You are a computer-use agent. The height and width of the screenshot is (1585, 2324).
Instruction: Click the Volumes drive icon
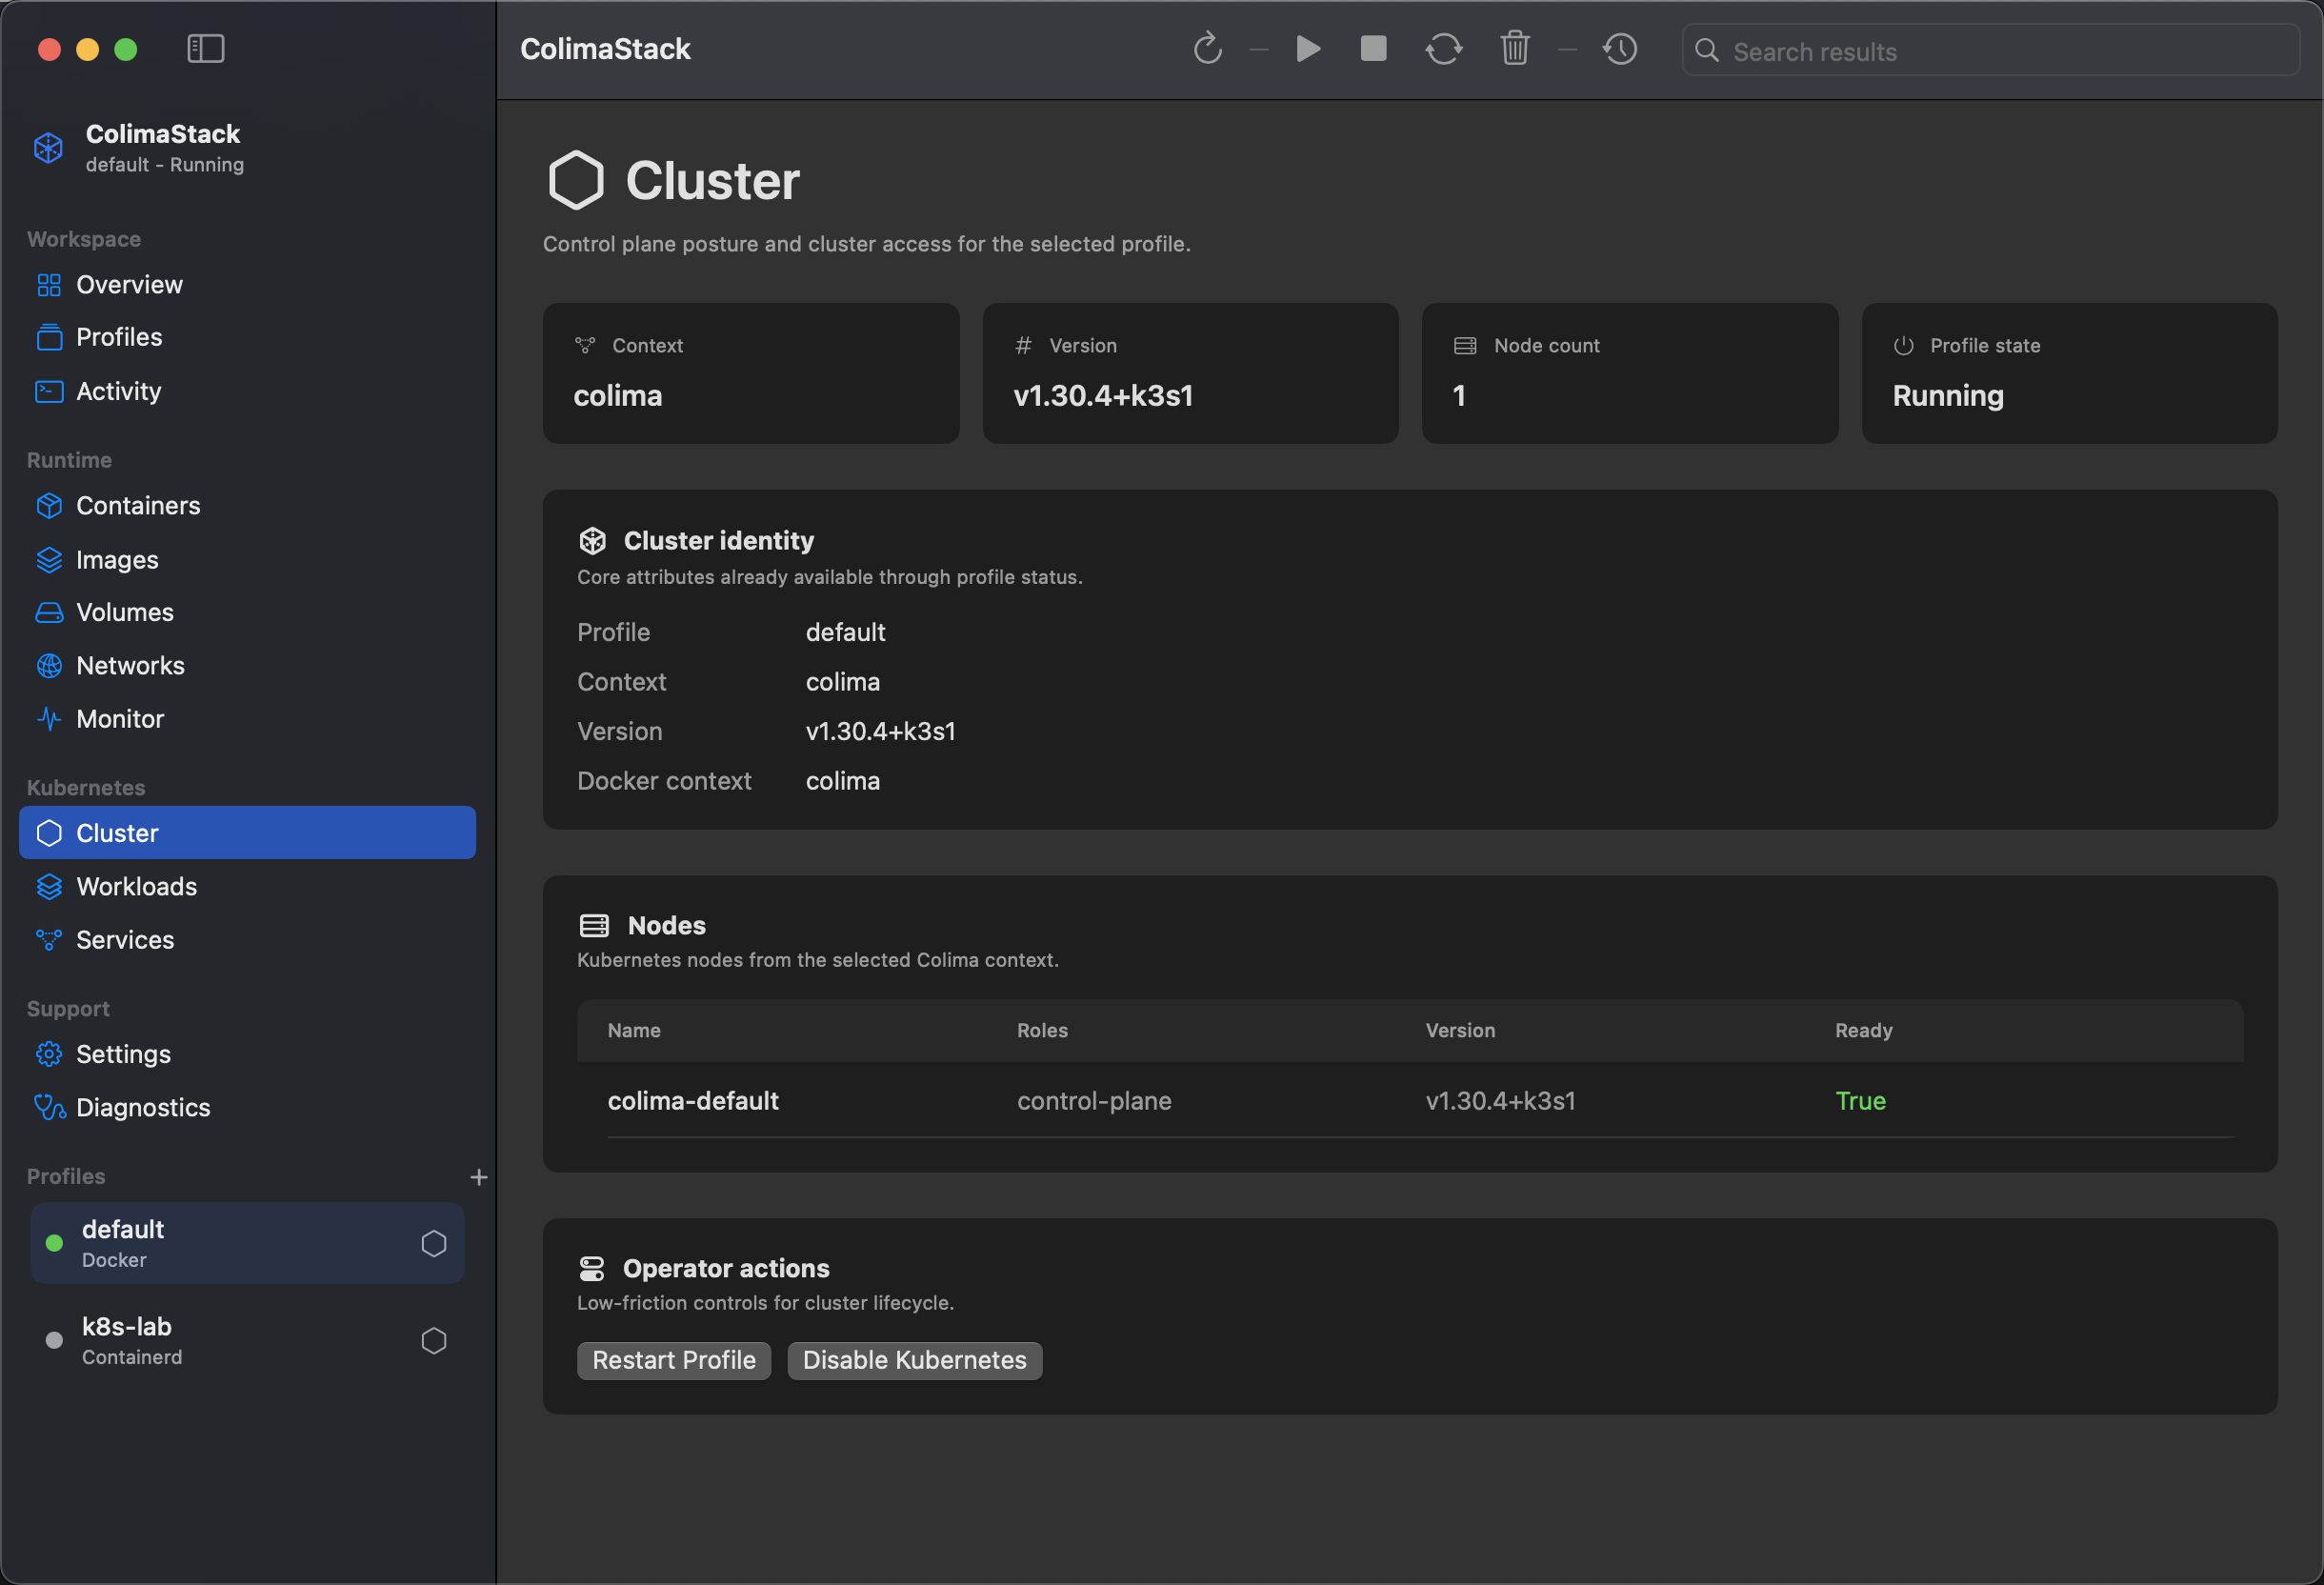click(49, 612)
